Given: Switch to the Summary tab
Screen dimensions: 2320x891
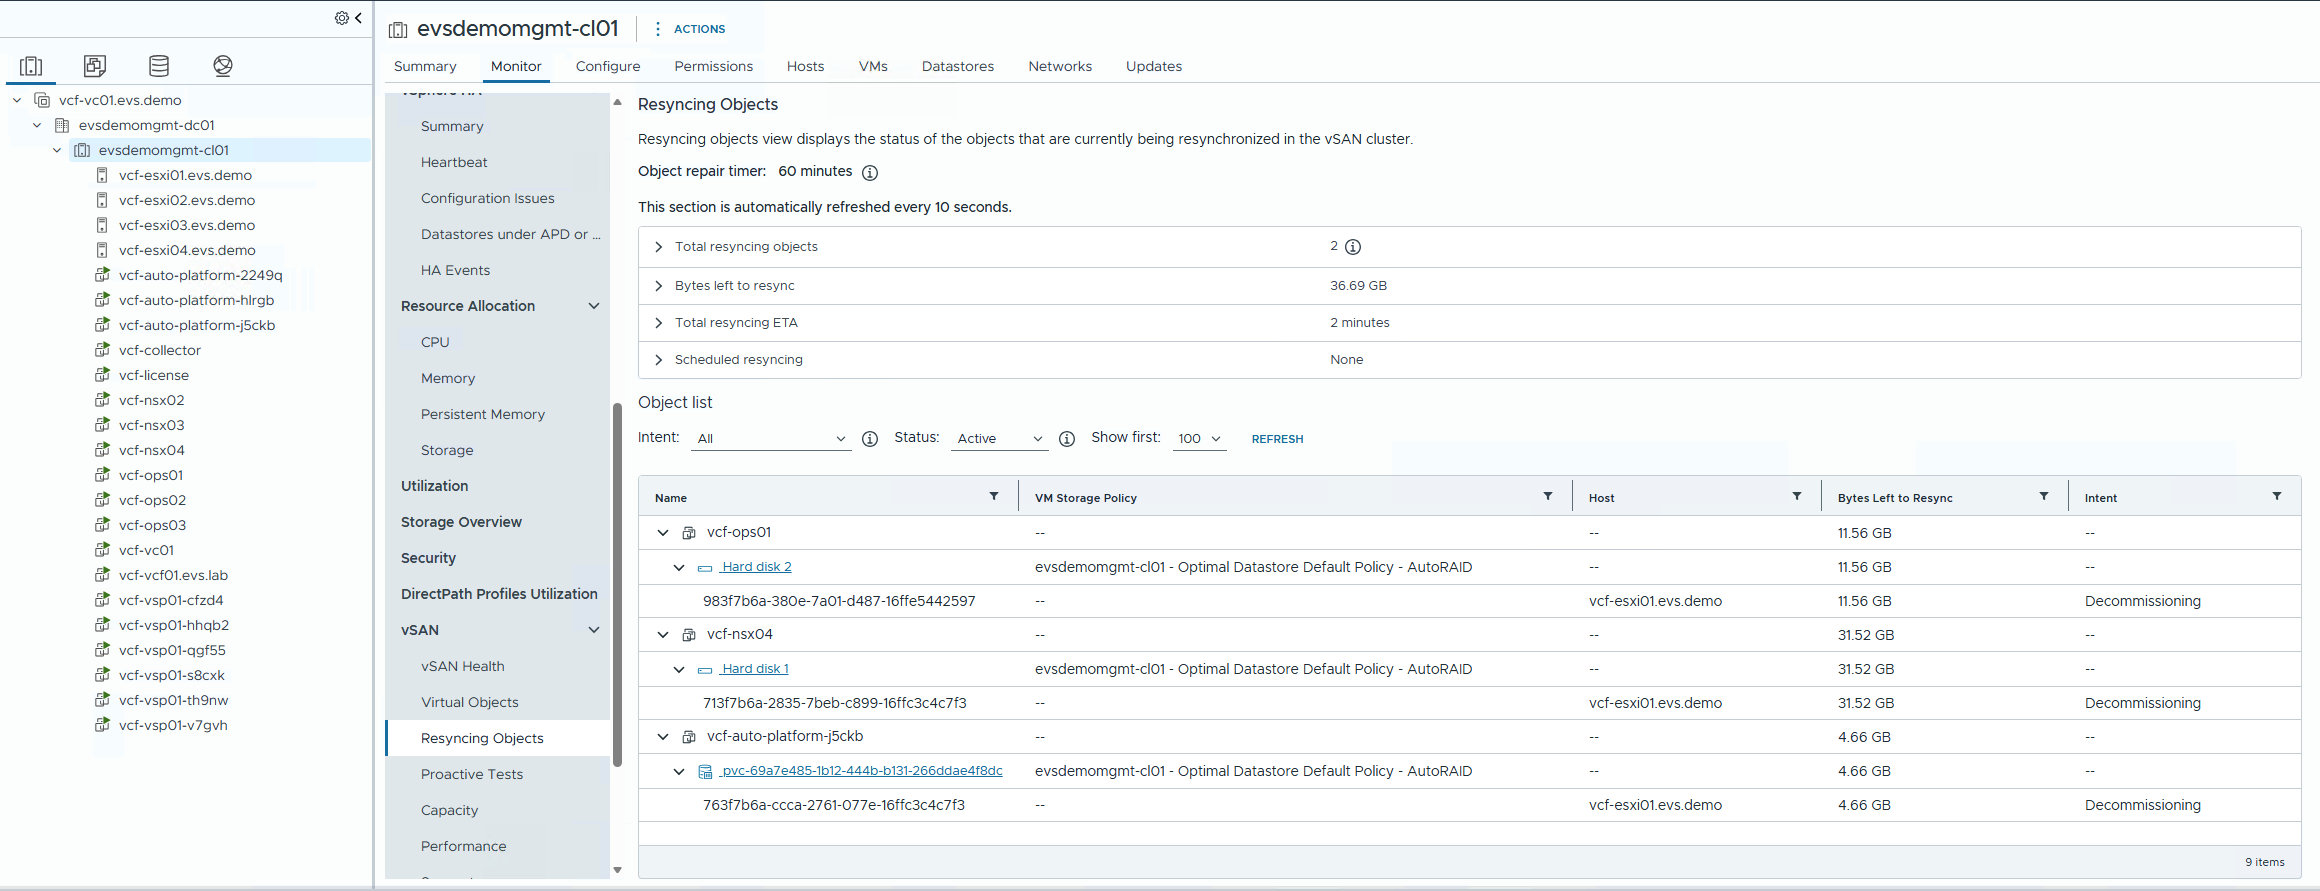Looking at the screenshot, I should pos(425,66).
